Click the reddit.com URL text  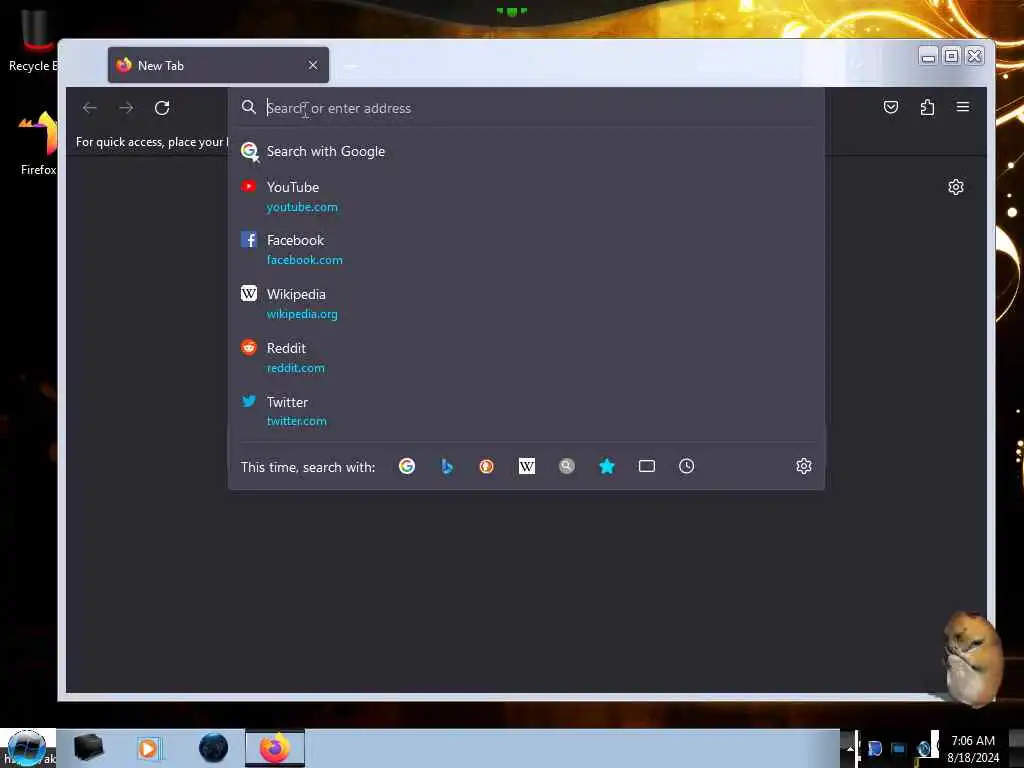click(x=295, y=368)
